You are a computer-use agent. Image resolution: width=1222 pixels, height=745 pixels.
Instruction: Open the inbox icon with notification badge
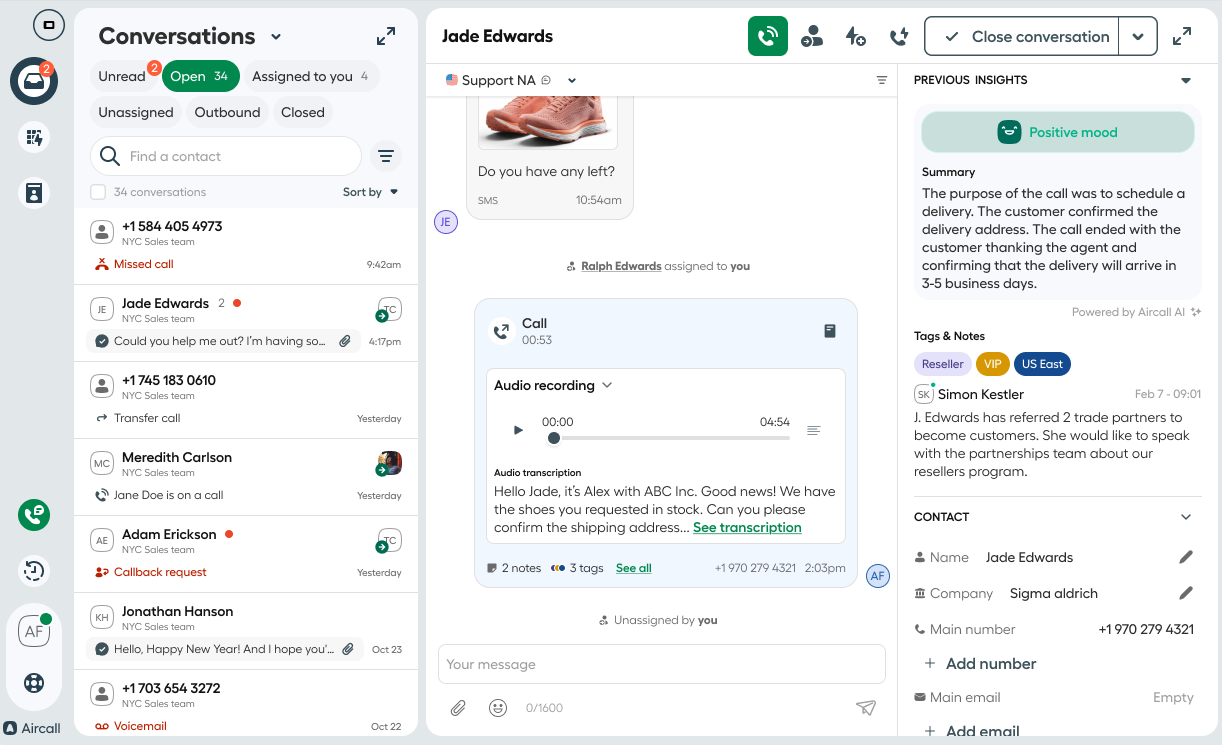click(34, 81)
